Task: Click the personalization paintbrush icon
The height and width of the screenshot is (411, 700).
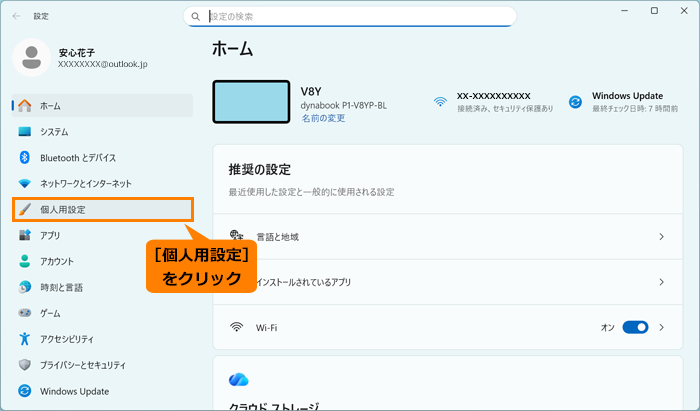Action: coord(25,209)
